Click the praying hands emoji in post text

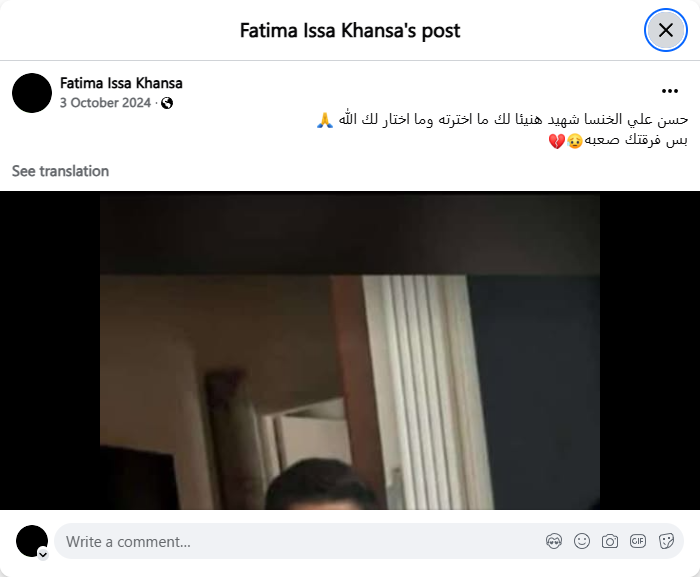(325, 120)
